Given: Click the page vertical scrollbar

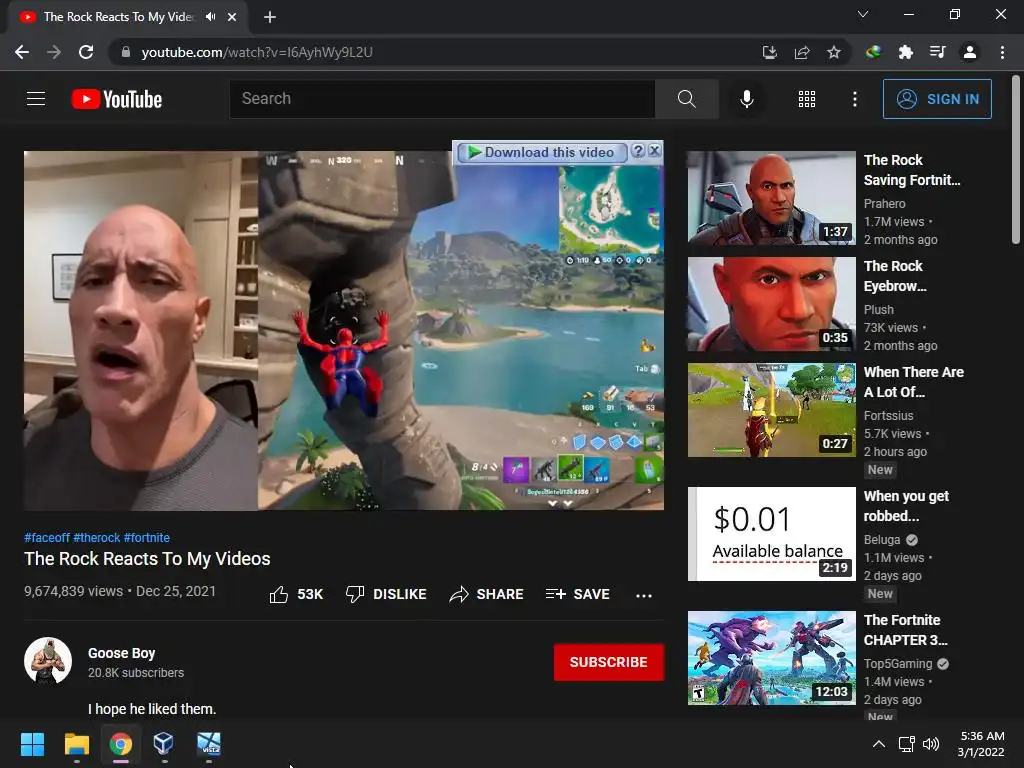Looking at the screenshot, I should click(x=1016, y=160).
